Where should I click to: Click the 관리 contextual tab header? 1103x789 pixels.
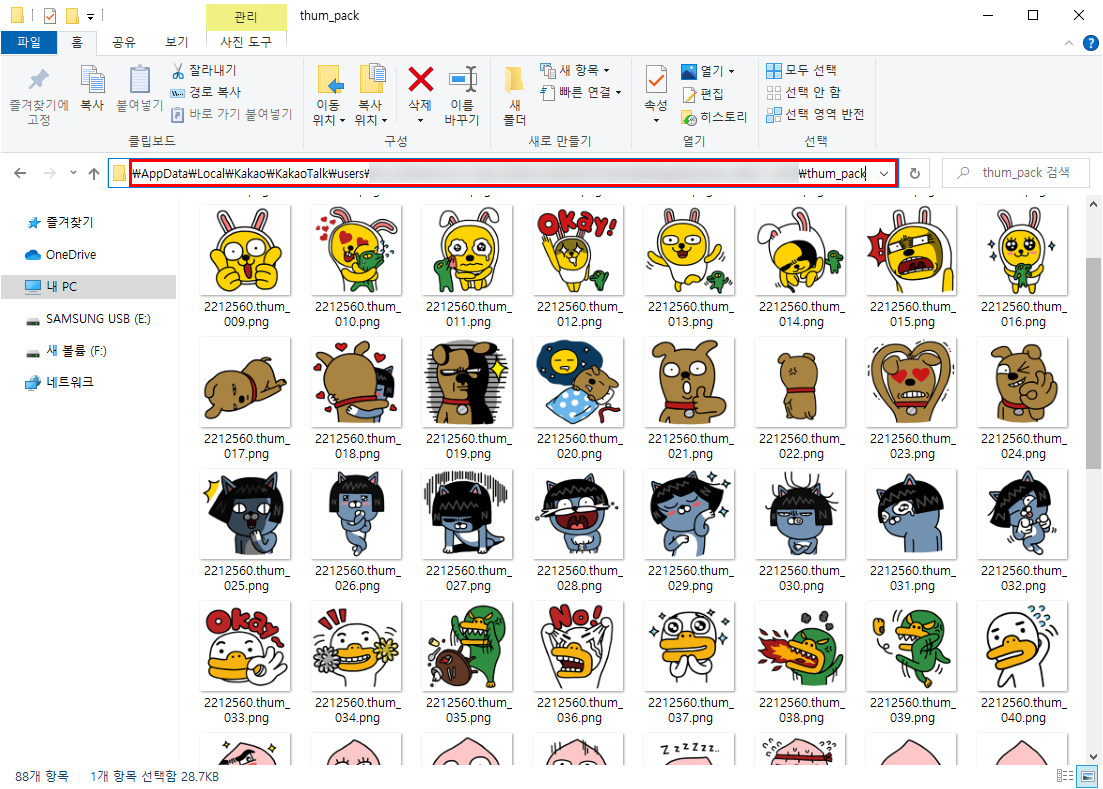click(246, 17)
